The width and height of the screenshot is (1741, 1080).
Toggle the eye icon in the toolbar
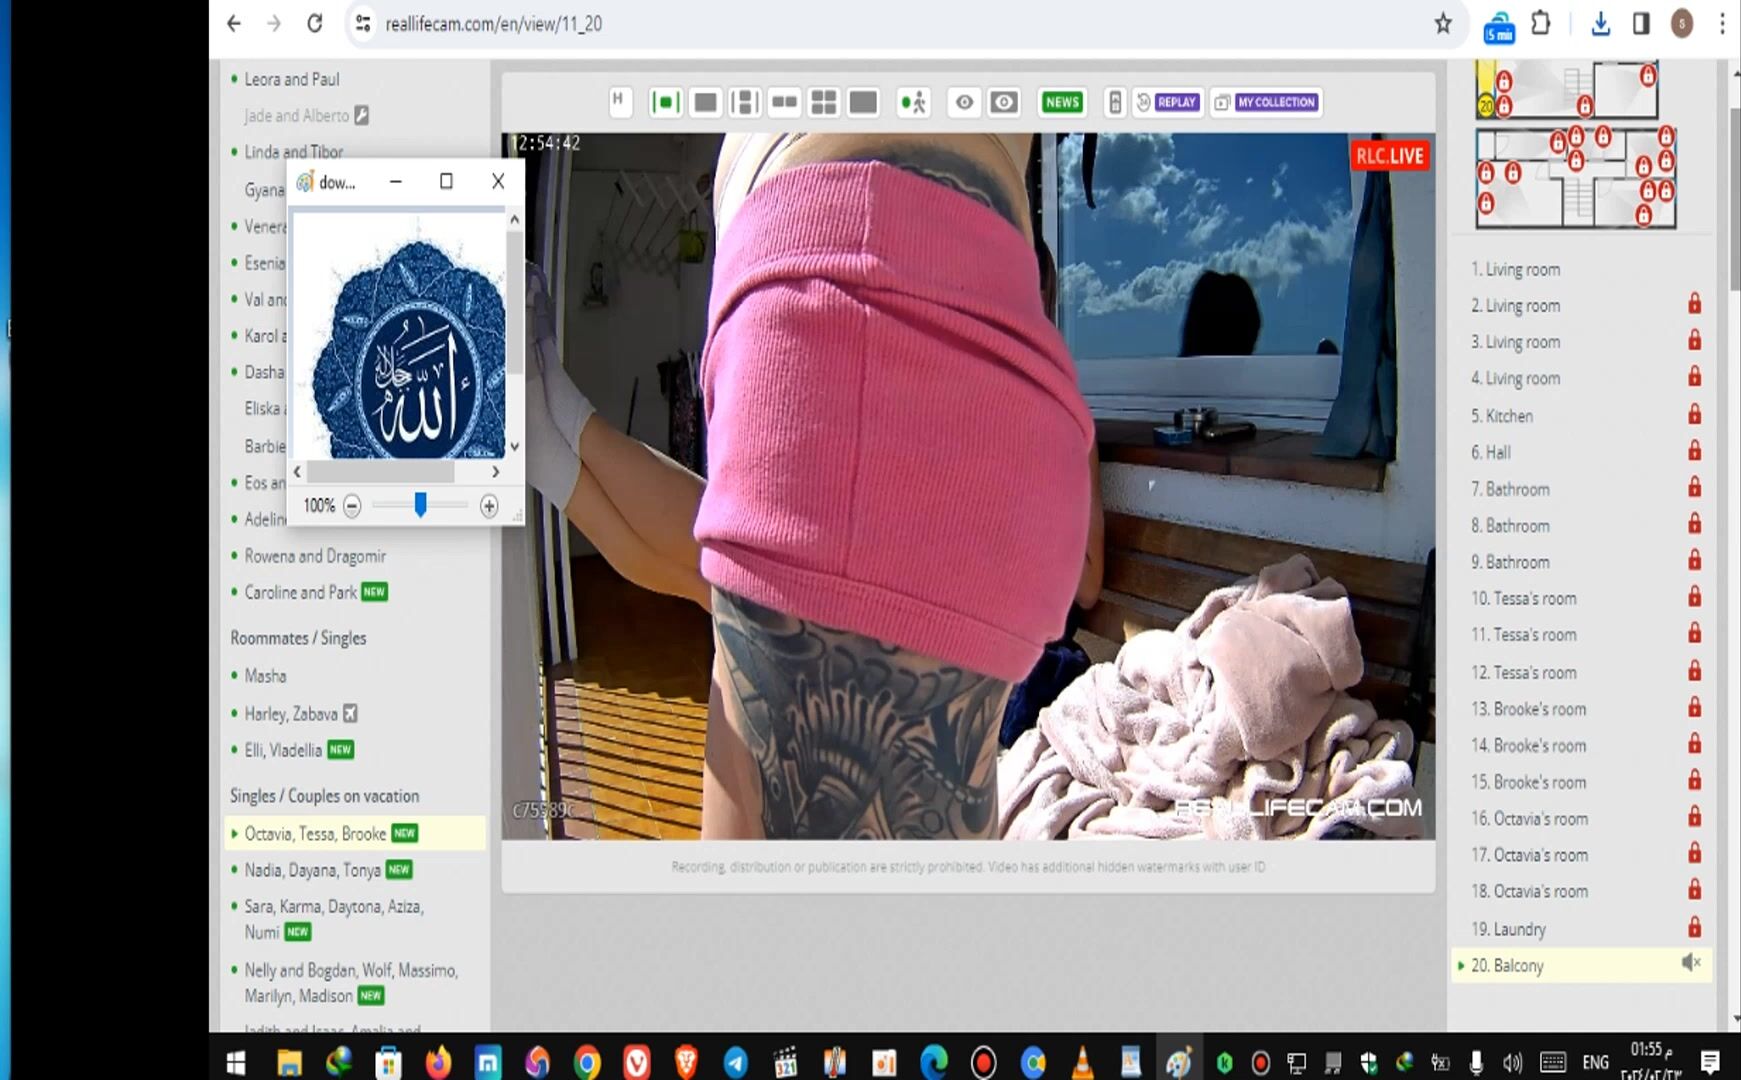click(964, 102)
